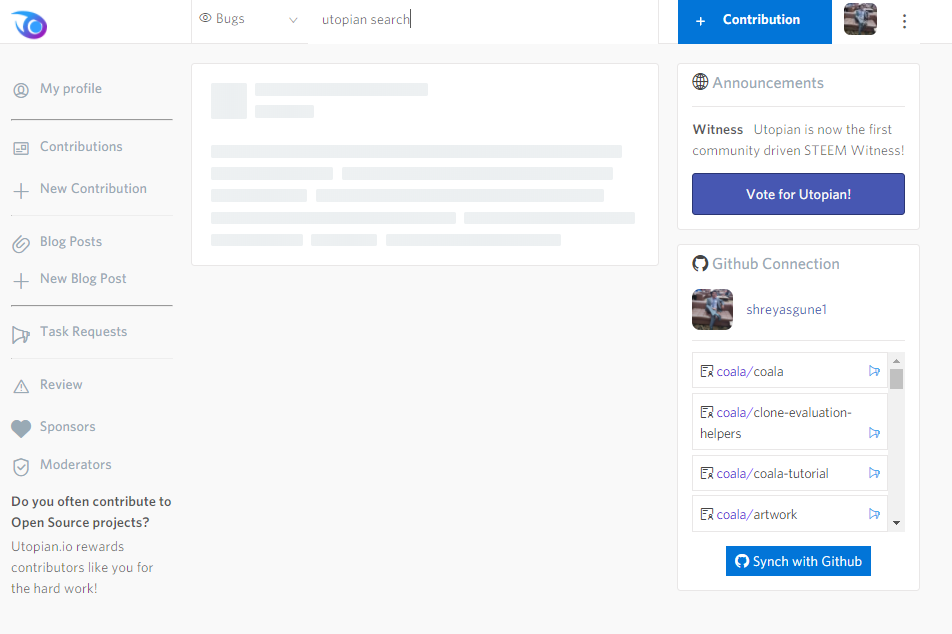952x634 pixels.
Task: Open Blog Posts in the sidebar
Action: pyautogui.click(x=70, y=241)
